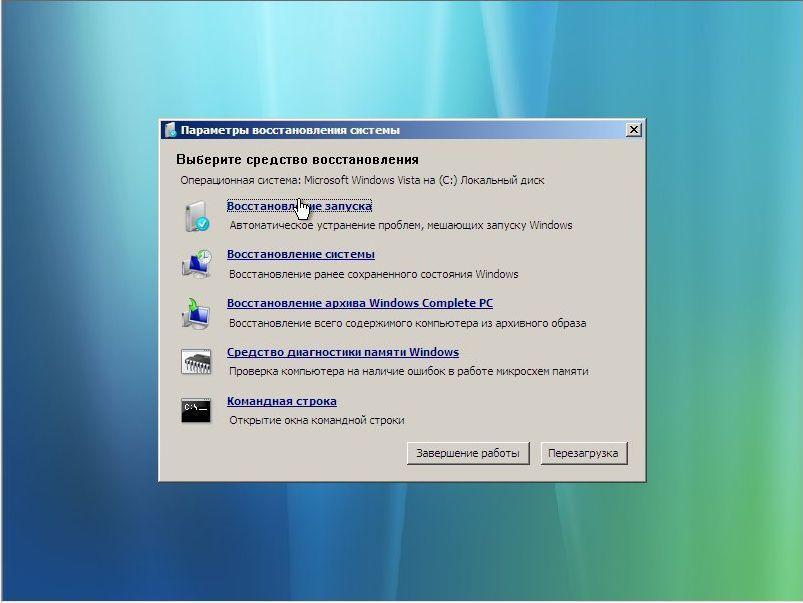Screen dimensions: 803x603
Task: Click the memory chip diagnostics icon
Action: [x=196, y=361]
